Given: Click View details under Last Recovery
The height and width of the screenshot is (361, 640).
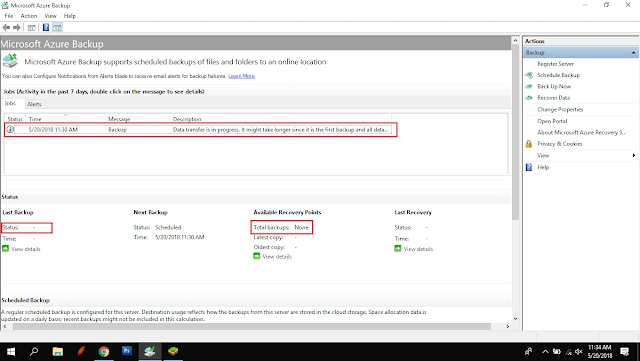Looking at the screenshot, I should click(418, 249).
